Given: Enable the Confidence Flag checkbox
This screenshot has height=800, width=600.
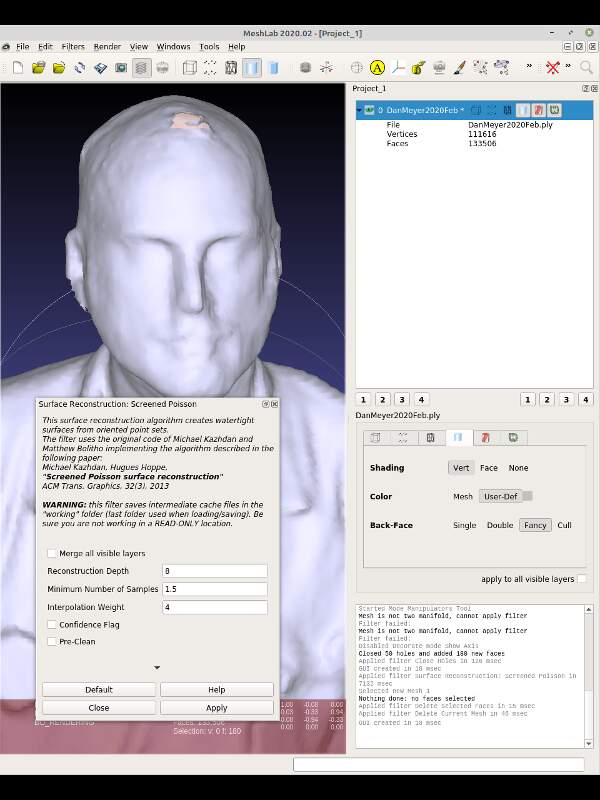Looking at the screenshot, I should point(52,624).
